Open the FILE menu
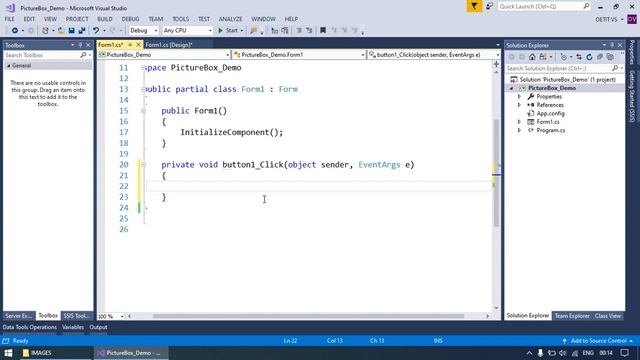This screenshot has height=360, width=640. (9, 19)
